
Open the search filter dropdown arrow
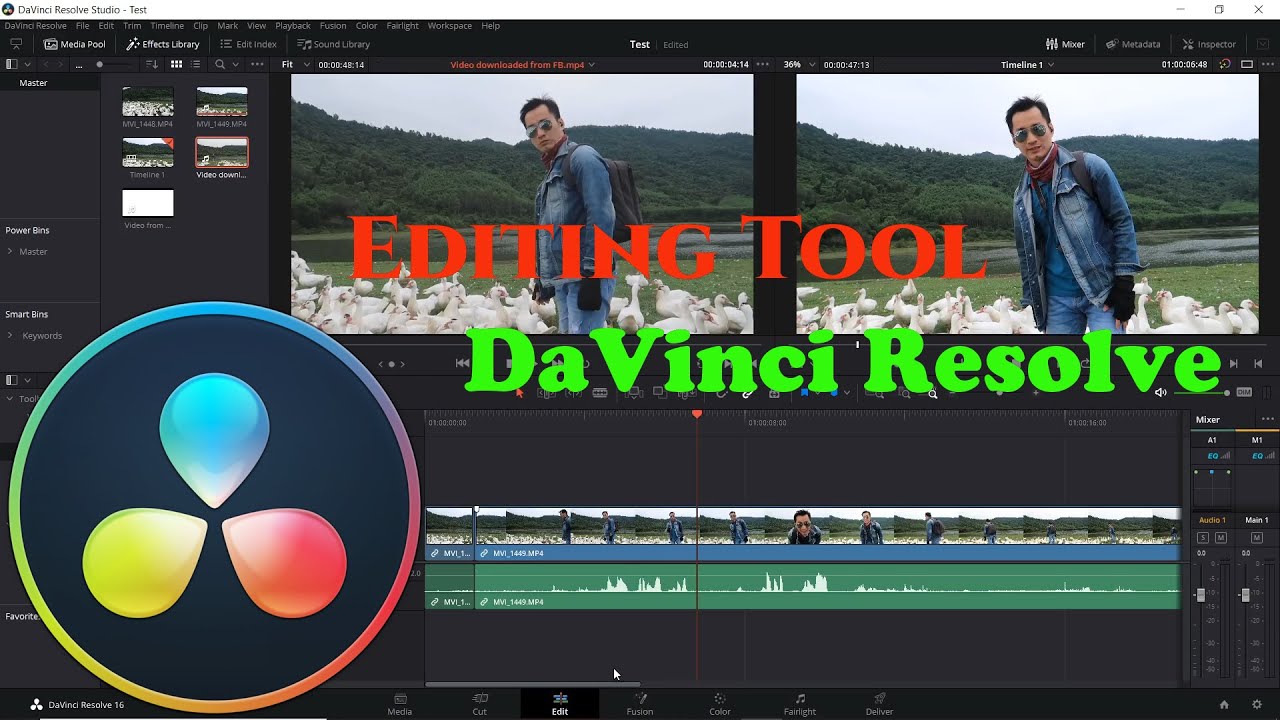click(236, 64)
